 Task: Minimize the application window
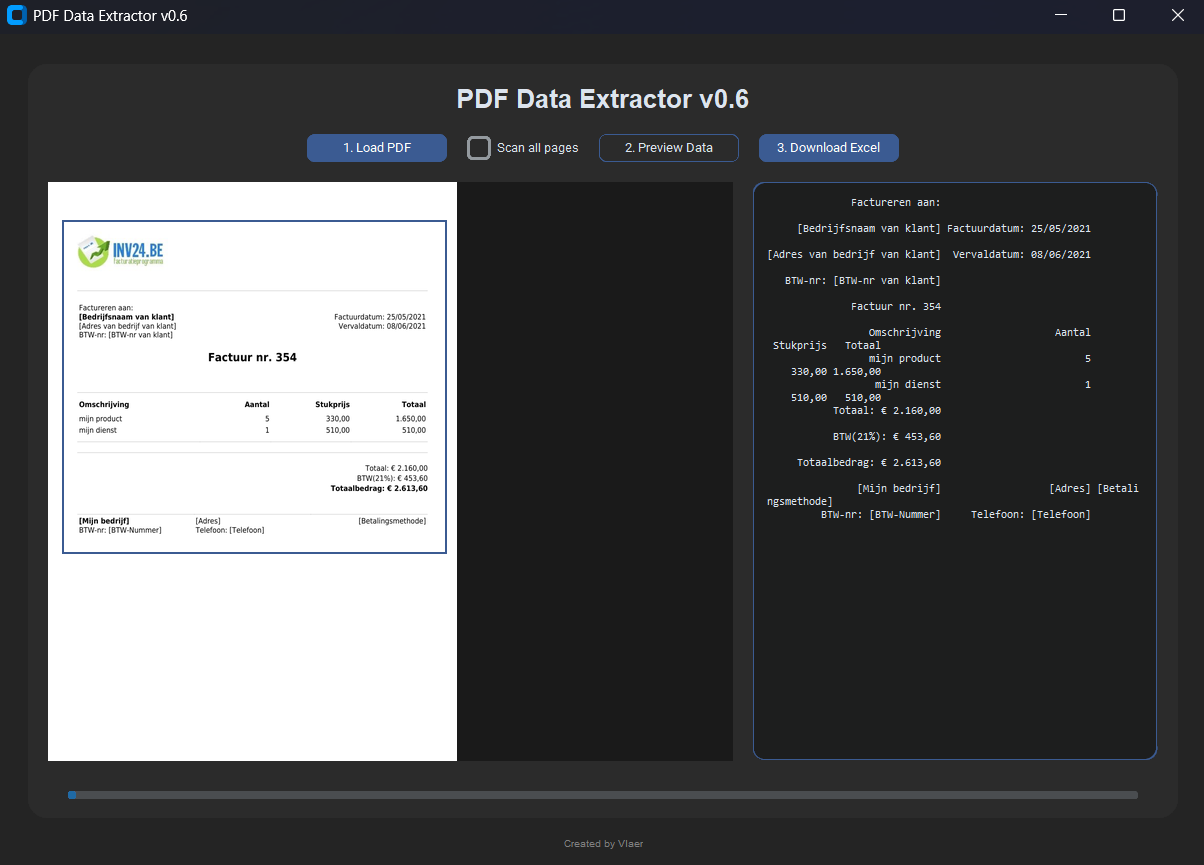tap(1060, 15)
